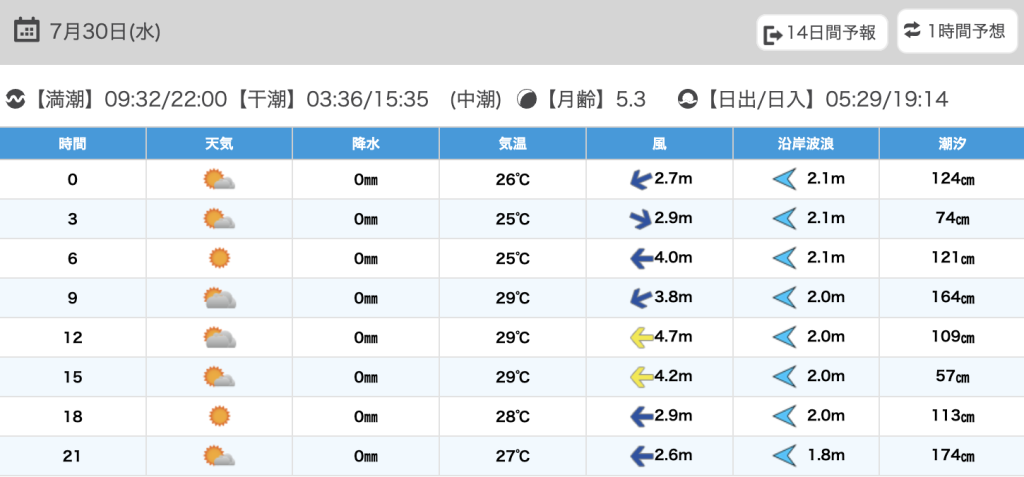Click the partly cloudy icon in the 0 o'clock row
Image resolution: width=1024 pixels, height=477 pixels.
pyautogui.click(x=219, y=180)
